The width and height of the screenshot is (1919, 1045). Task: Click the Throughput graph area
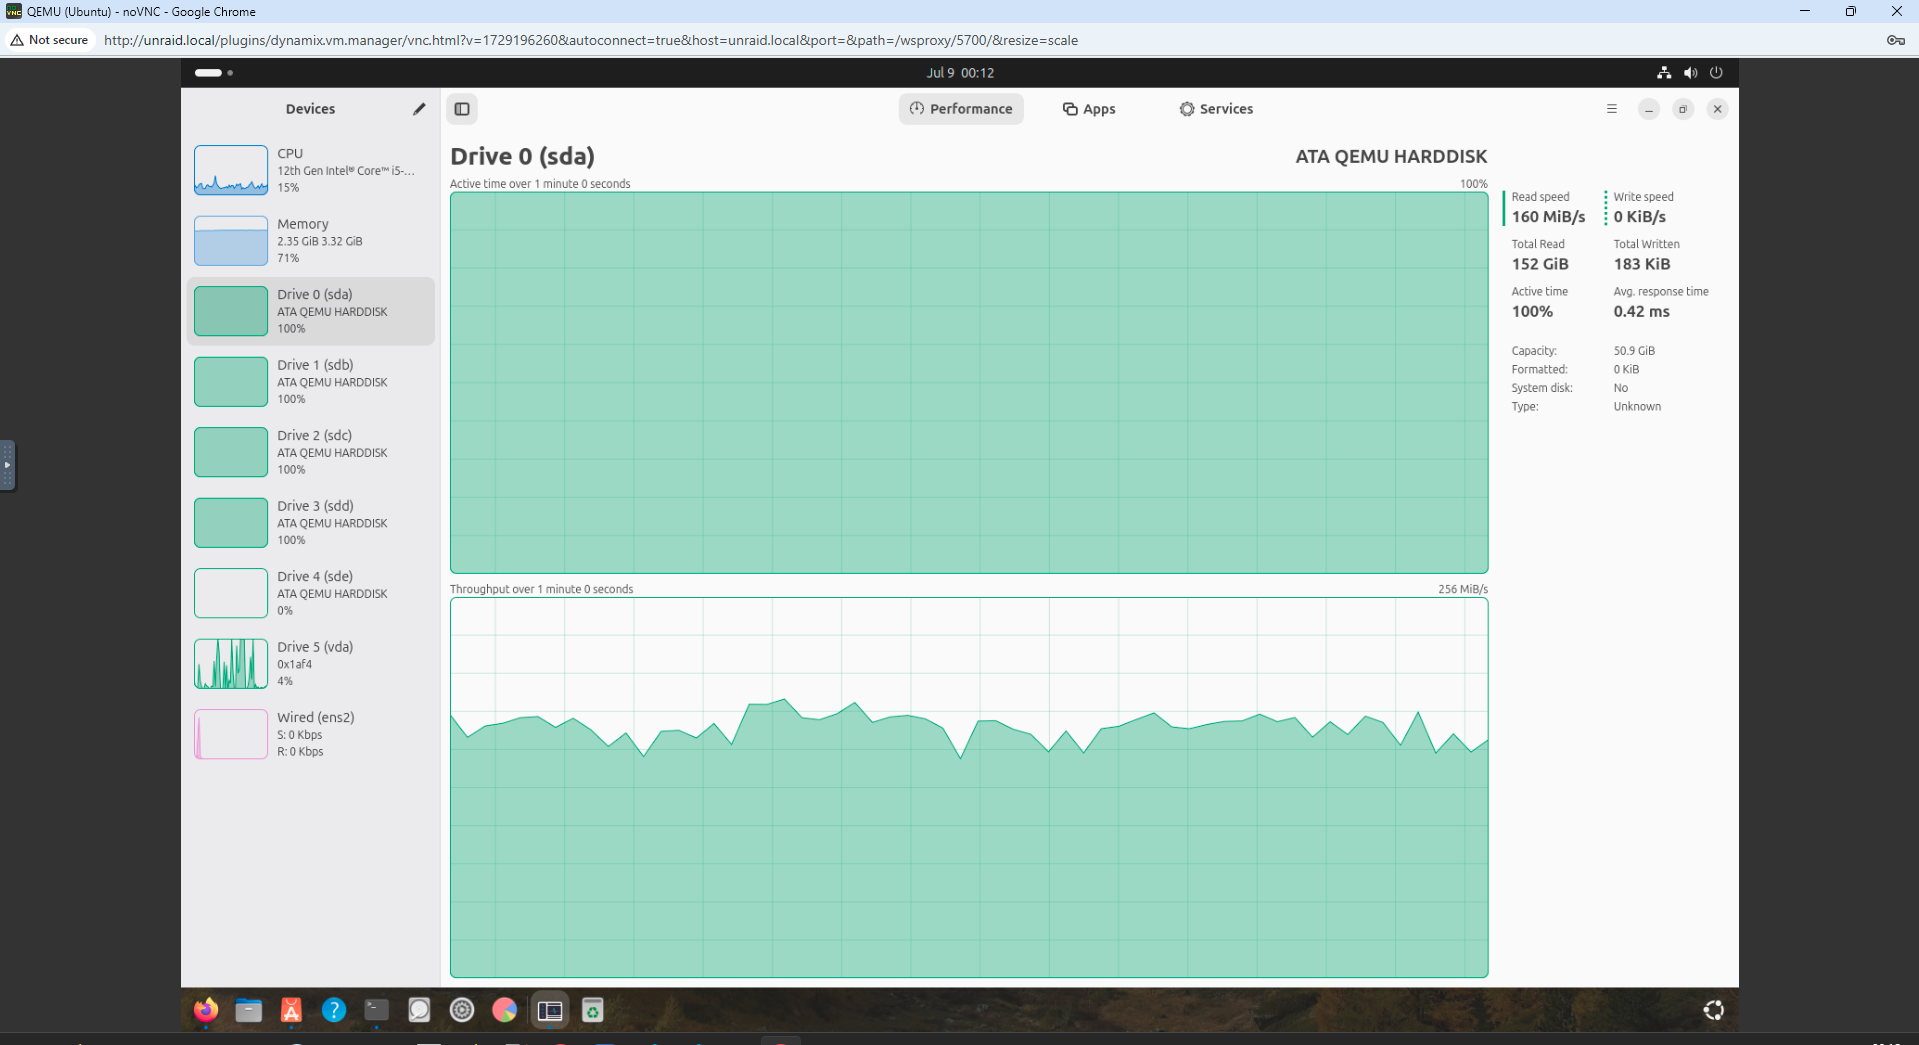pyautogui.click(x=969, y=788)
